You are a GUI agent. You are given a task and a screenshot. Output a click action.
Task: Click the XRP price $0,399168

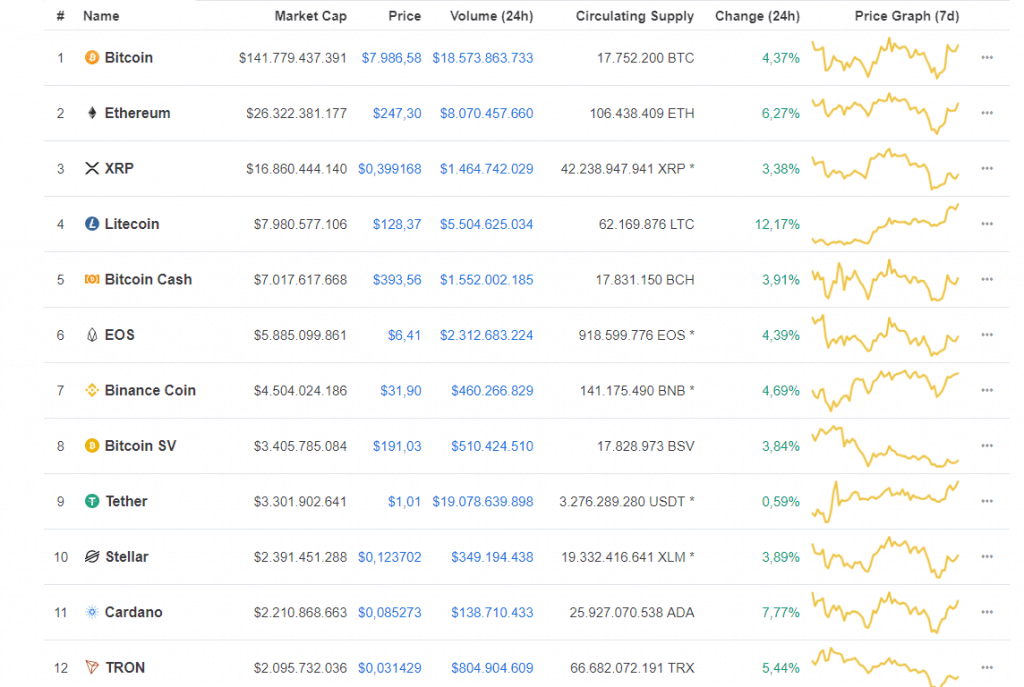389,169
